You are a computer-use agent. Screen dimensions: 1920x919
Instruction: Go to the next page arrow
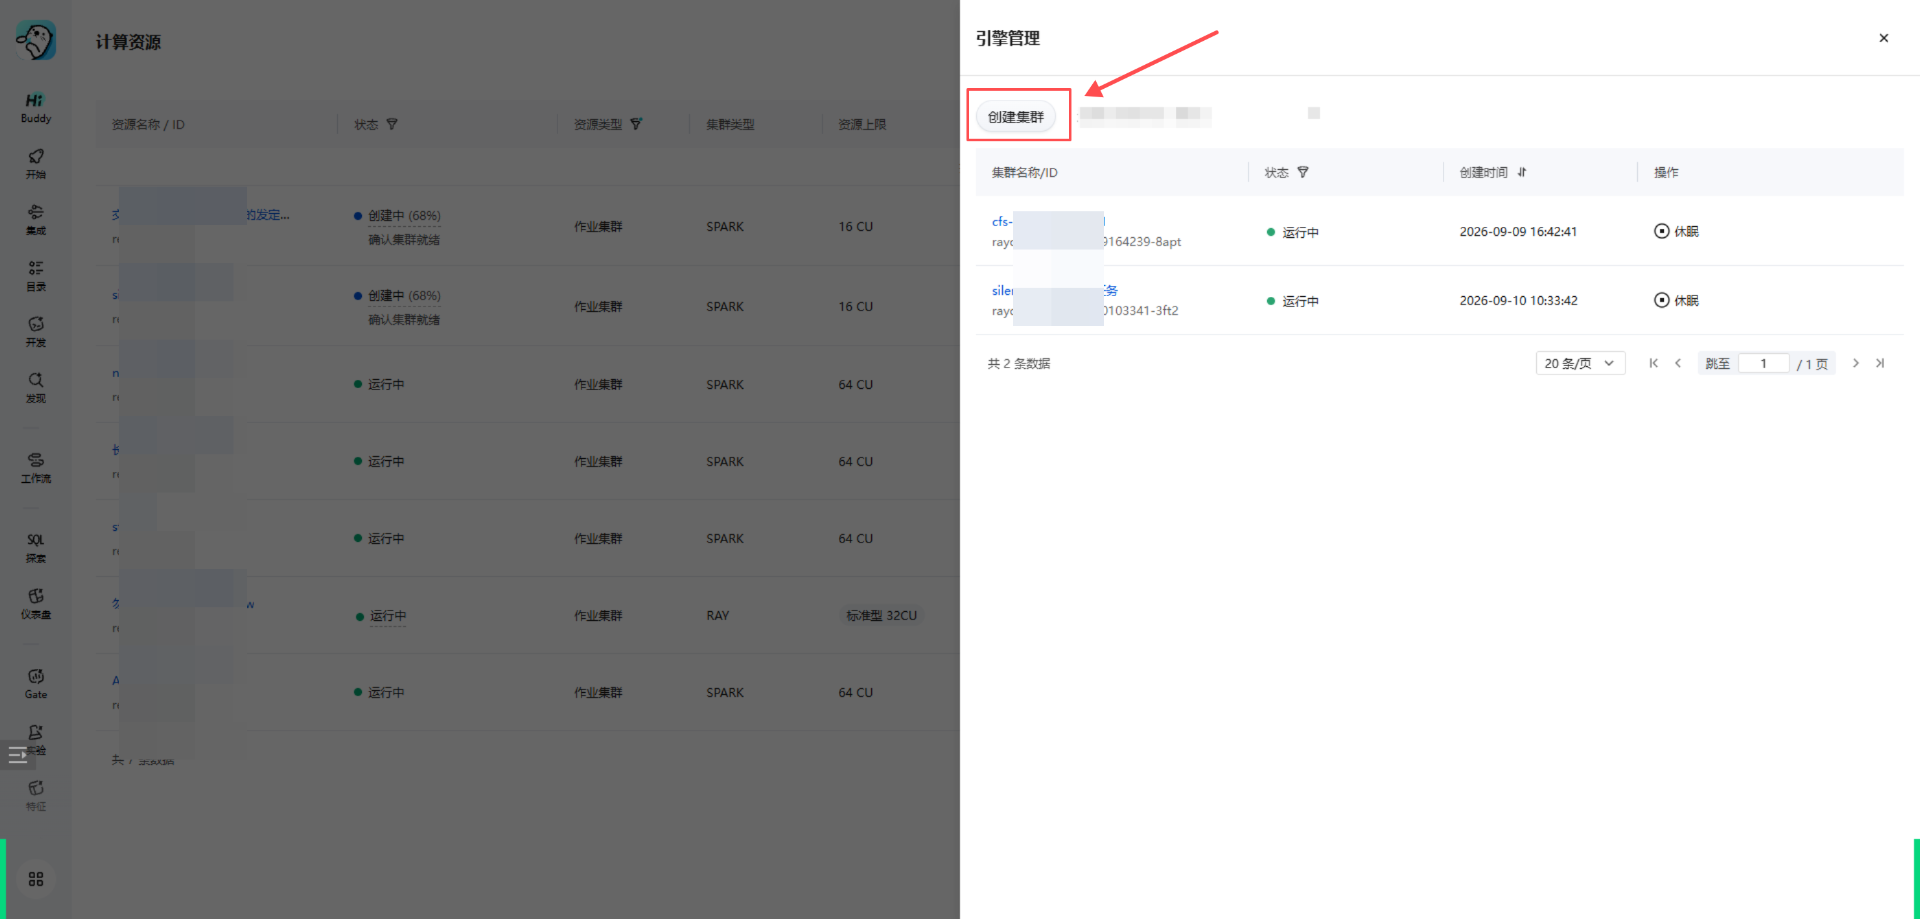pos(1856,363)
